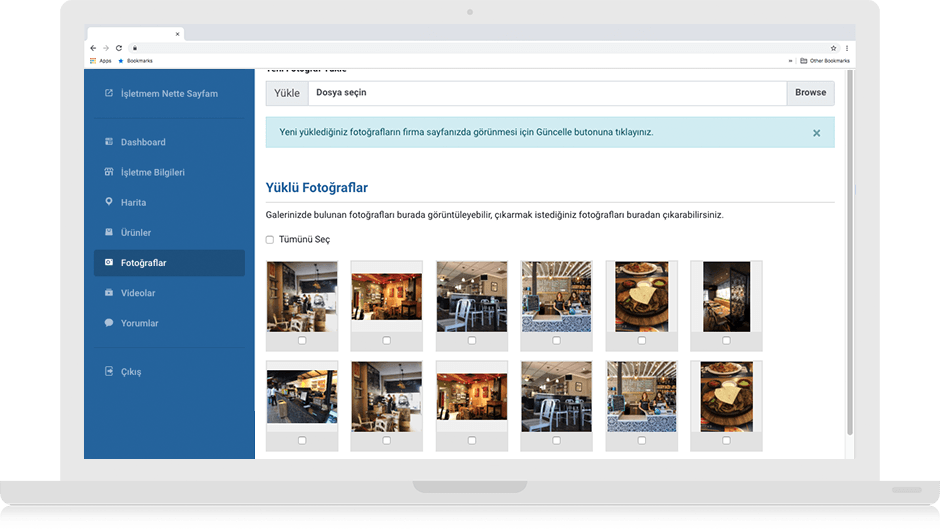Click the dark interior thumbnail ending row one
The image size is (940, 529).
coord(726,296)
